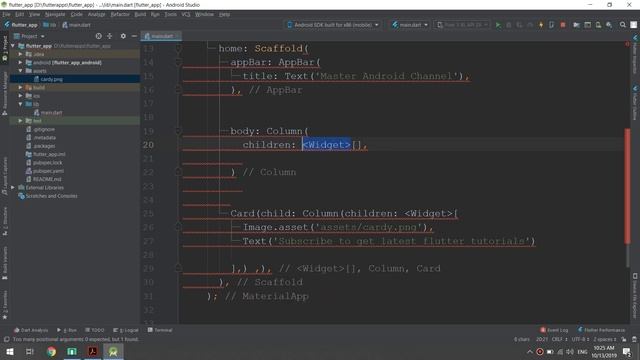
Task: Open the Logcat tool window
Action: pos(126,330)
